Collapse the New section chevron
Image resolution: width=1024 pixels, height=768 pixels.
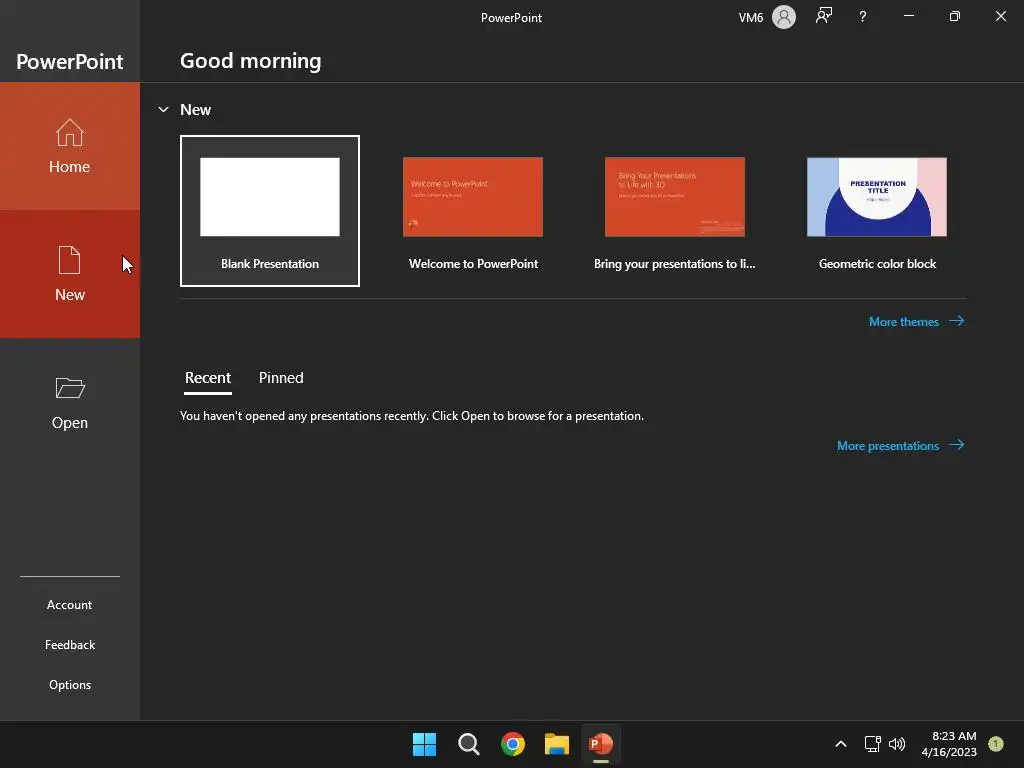[163, 110]
